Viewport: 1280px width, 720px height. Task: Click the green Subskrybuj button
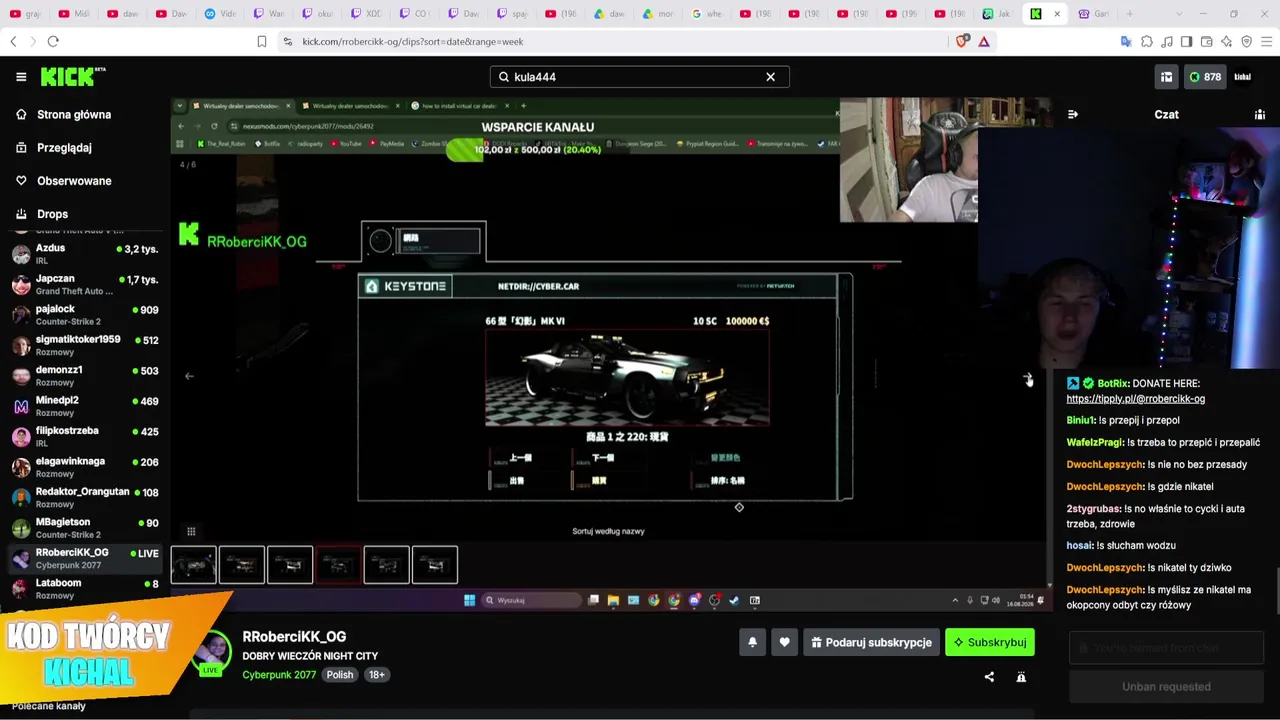tap(990, 642)
